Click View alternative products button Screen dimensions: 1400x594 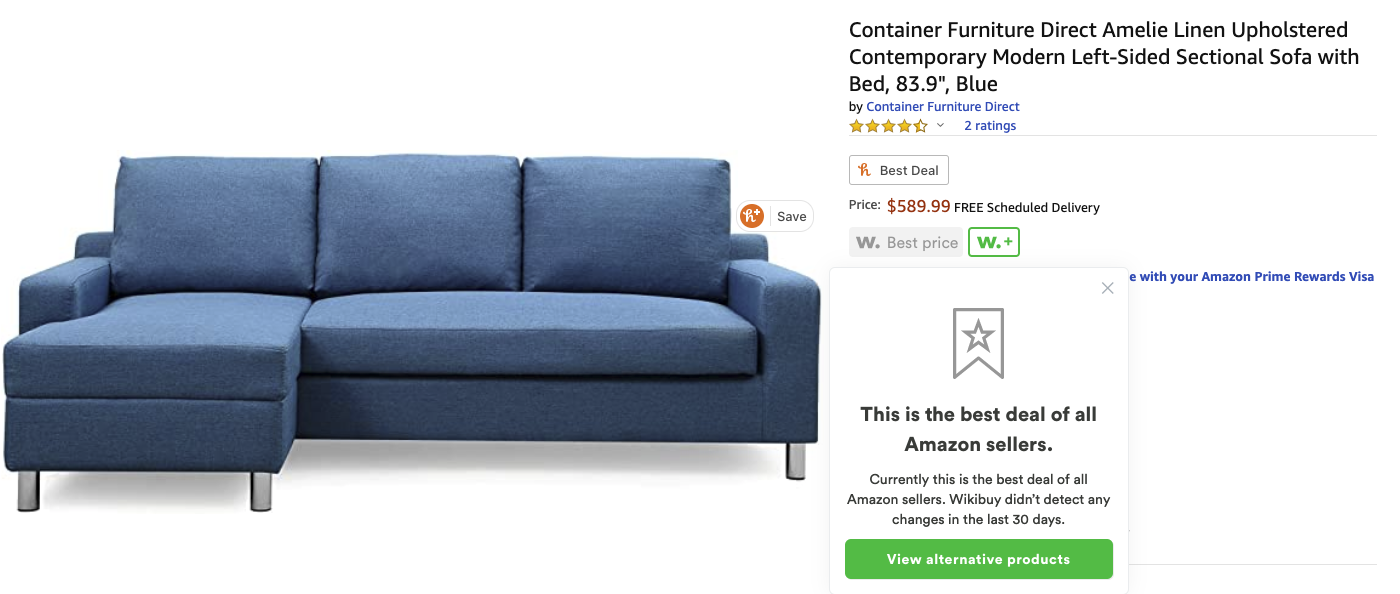click(x=978, y=559)
